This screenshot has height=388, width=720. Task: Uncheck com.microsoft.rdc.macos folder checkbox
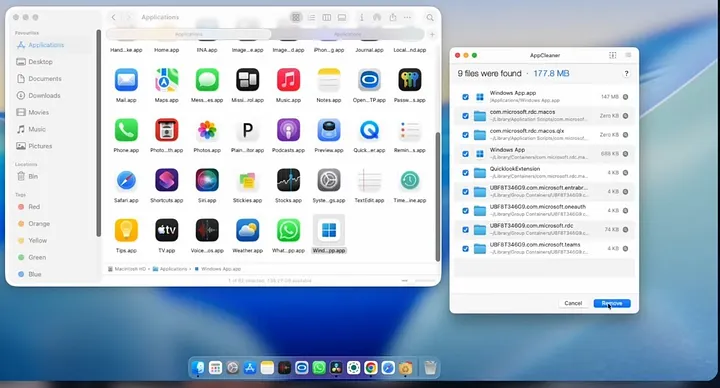(465, 116)
